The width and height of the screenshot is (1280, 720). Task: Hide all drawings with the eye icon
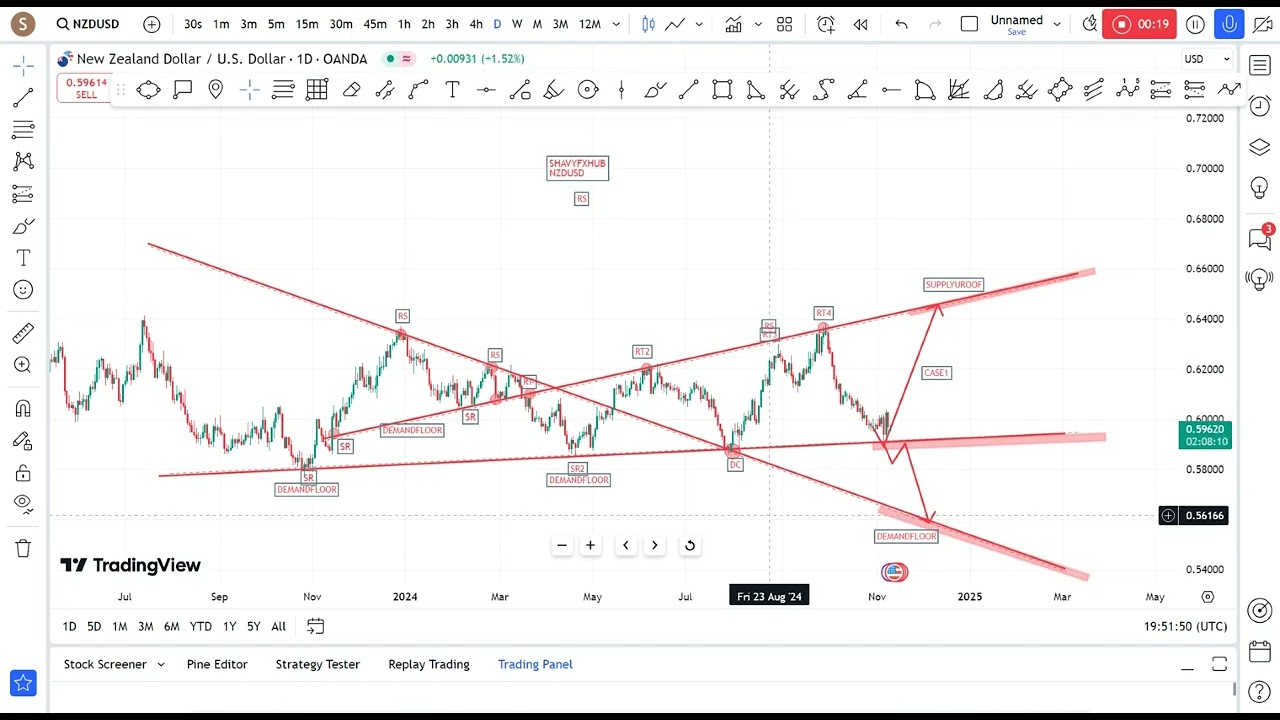pyautogui.click(x=23, y=503)
